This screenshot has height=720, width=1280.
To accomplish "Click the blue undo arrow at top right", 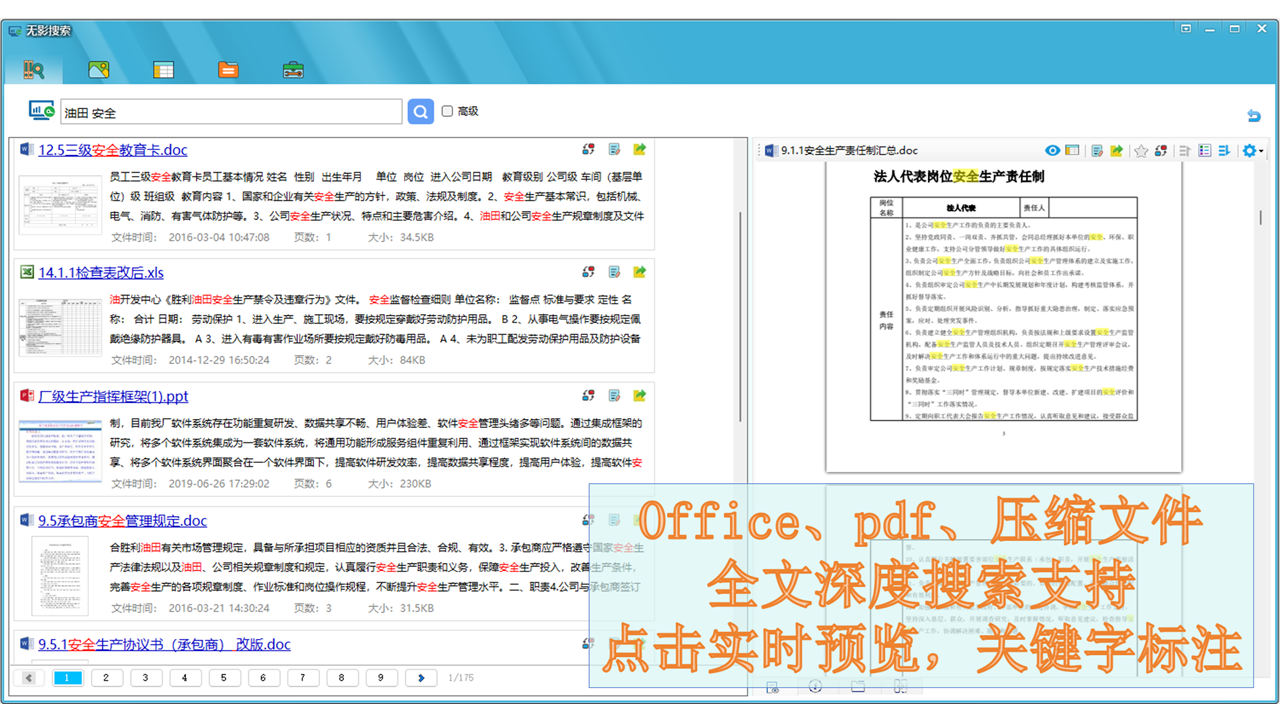I will pyautogui.click(x=1253, y=116).
